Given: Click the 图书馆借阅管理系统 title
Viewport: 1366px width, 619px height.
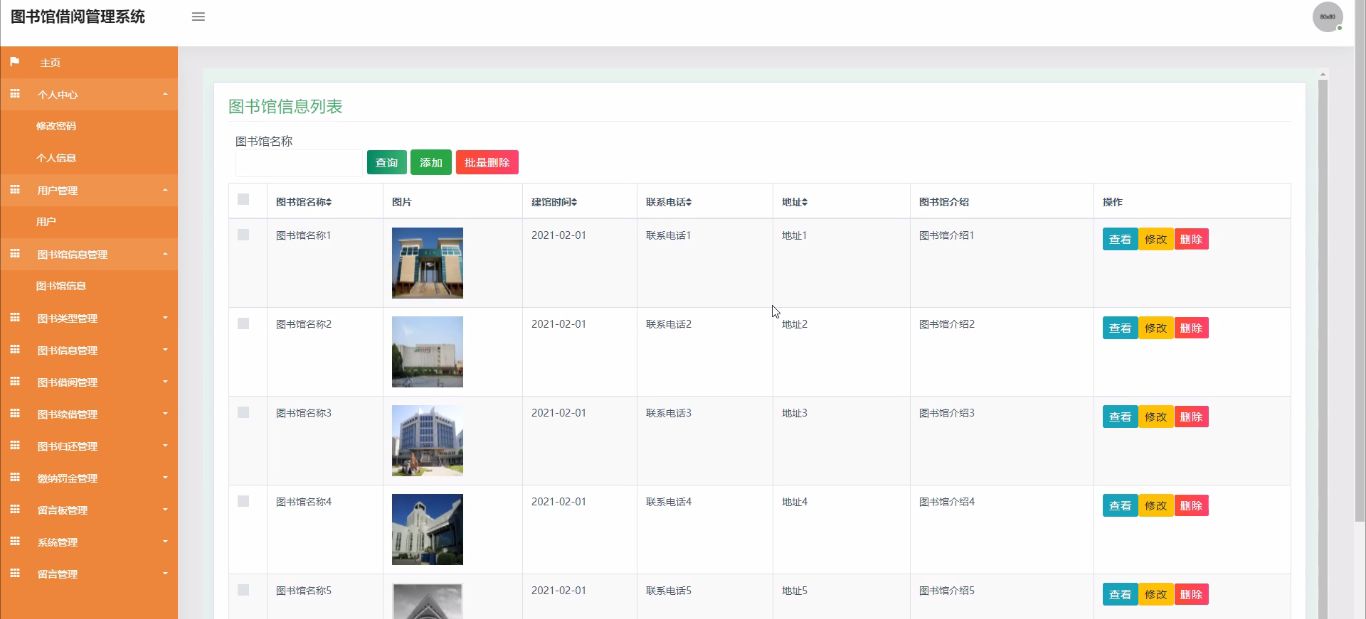Looking at the screenshot, I should [78, 17].
